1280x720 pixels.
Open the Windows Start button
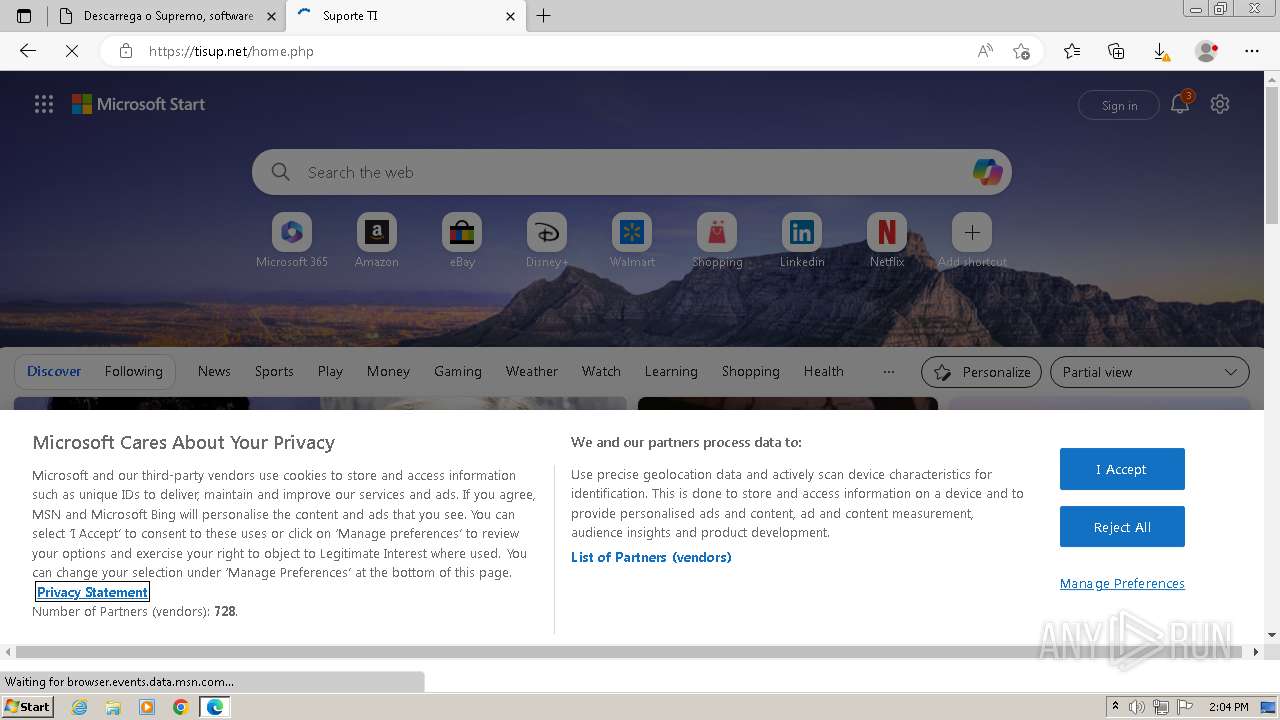28,706
